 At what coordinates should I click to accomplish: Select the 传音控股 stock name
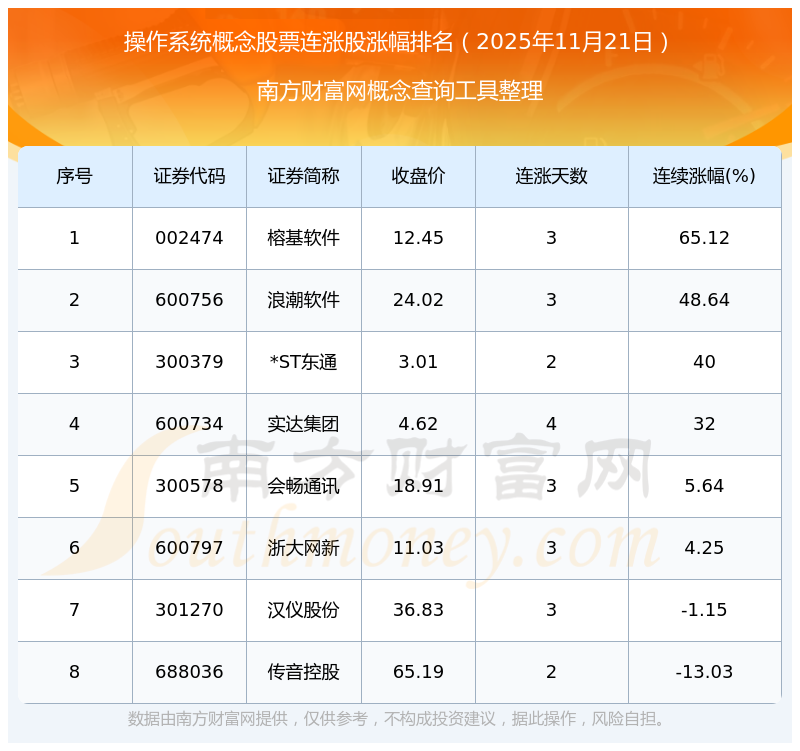click(303, 672)
